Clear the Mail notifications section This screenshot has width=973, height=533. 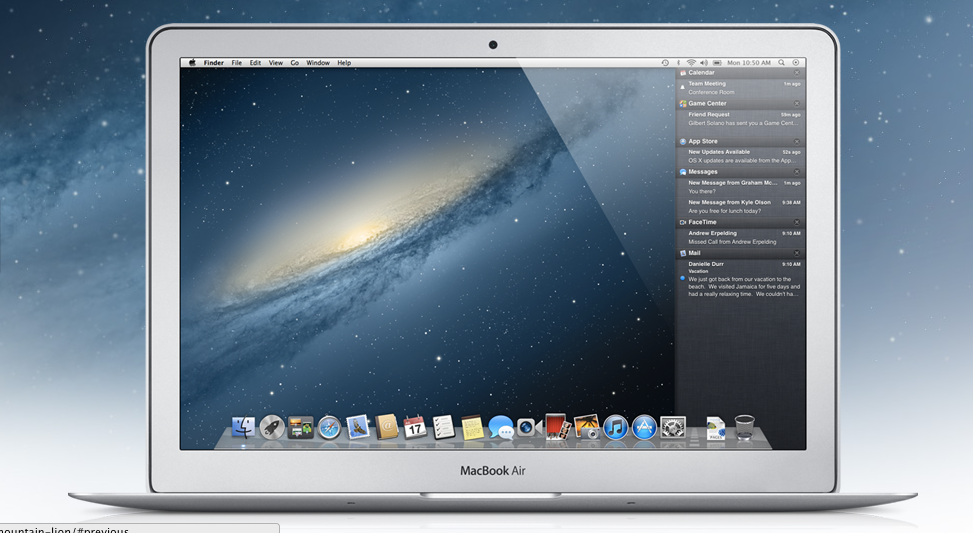click(797, 253)
